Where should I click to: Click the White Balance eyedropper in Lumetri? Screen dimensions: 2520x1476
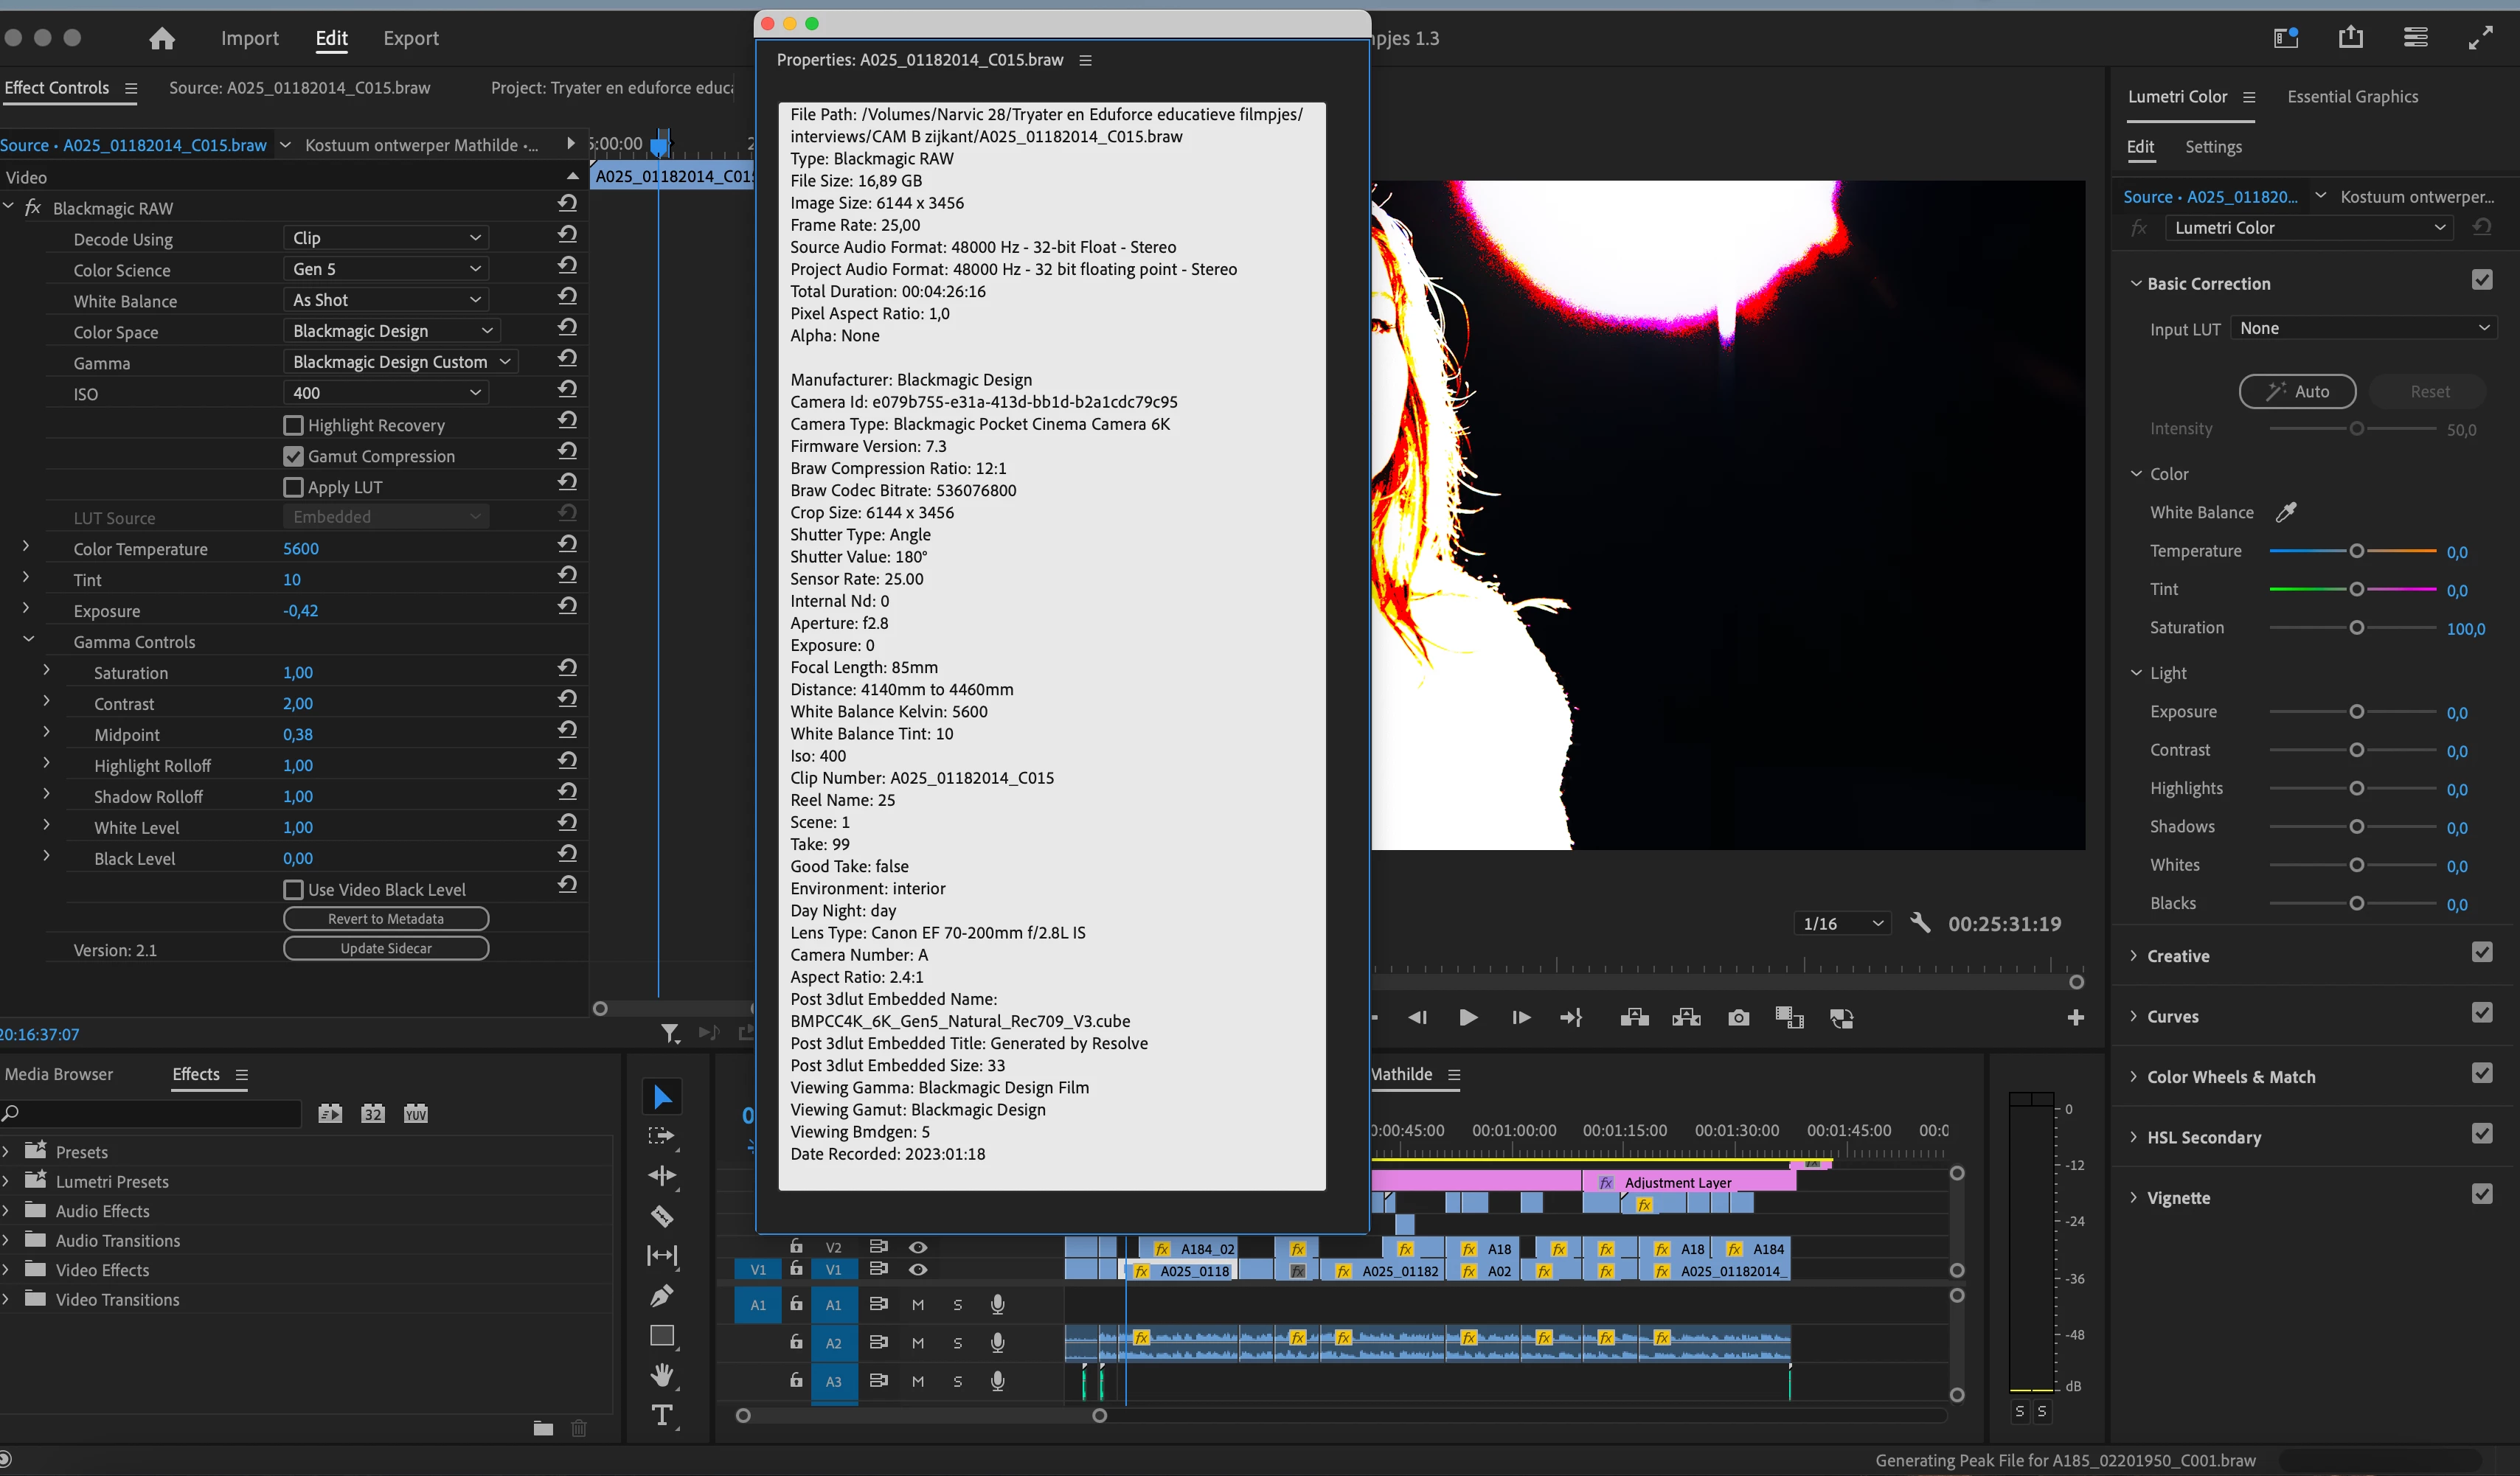[2286, 512]
